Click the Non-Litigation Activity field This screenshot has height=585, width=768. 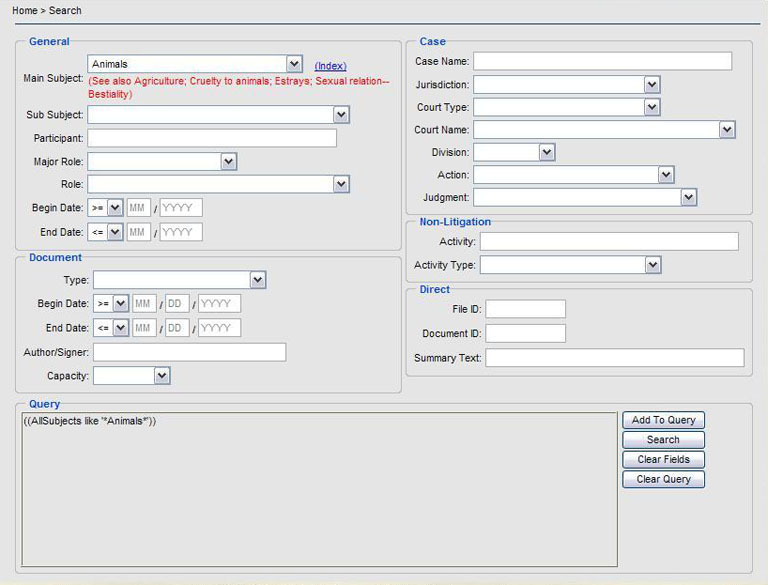(609, 242)
